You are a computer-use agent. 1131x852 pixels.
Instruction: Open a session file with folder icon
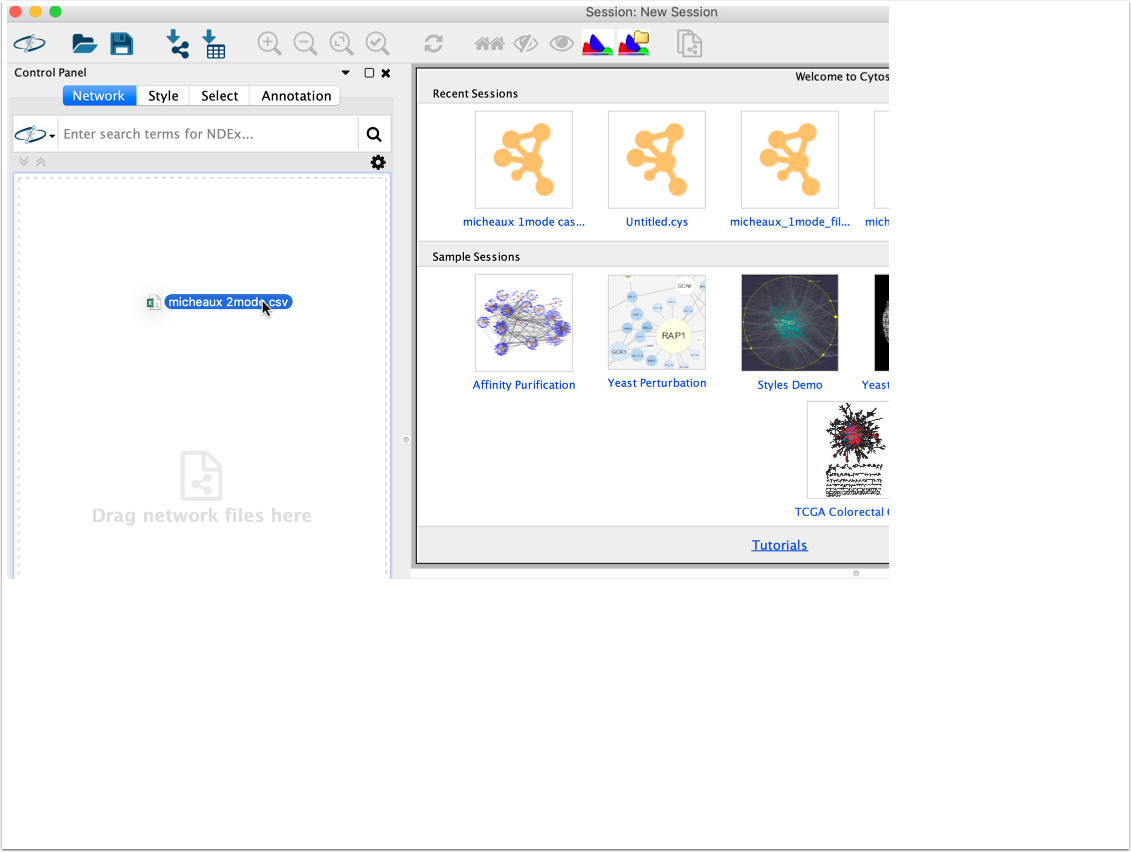tap(84, 44)
